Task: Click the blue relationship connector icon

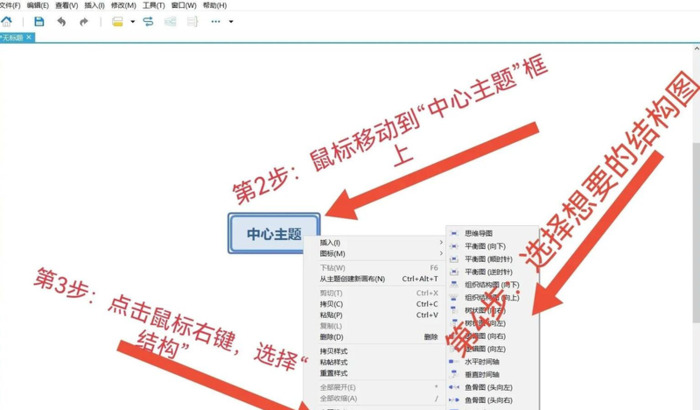Action: 148,21
